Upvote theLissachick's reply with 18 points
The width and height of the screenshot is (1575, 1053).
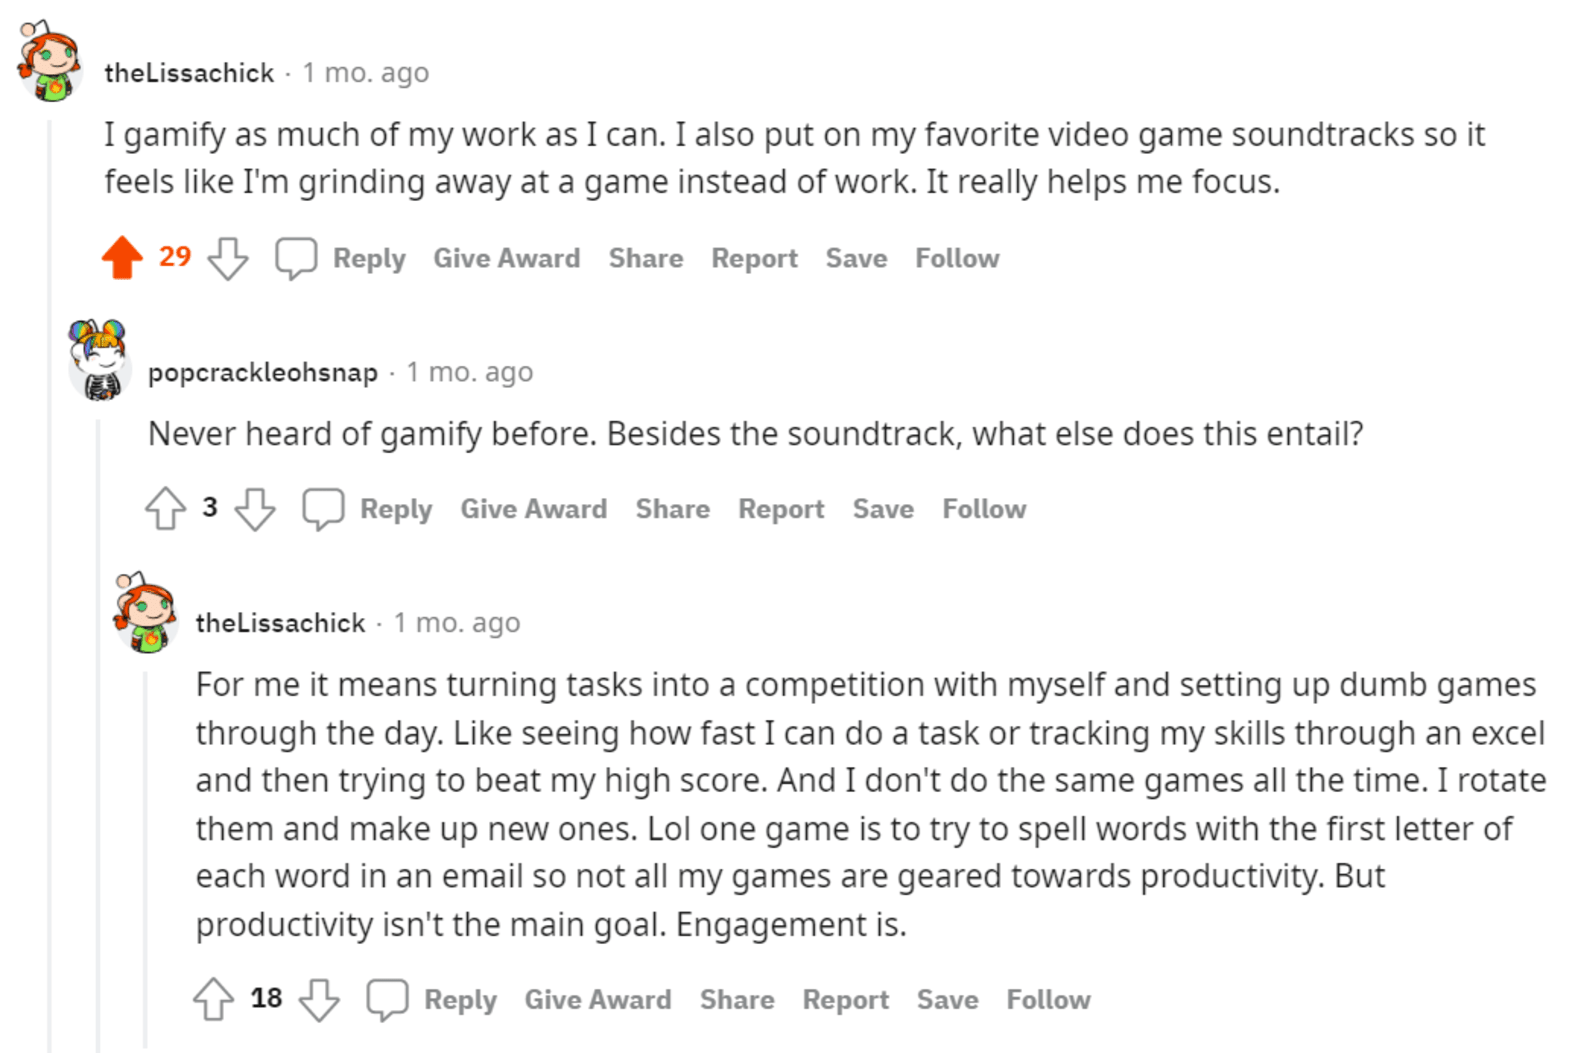(x=213, y=999)
